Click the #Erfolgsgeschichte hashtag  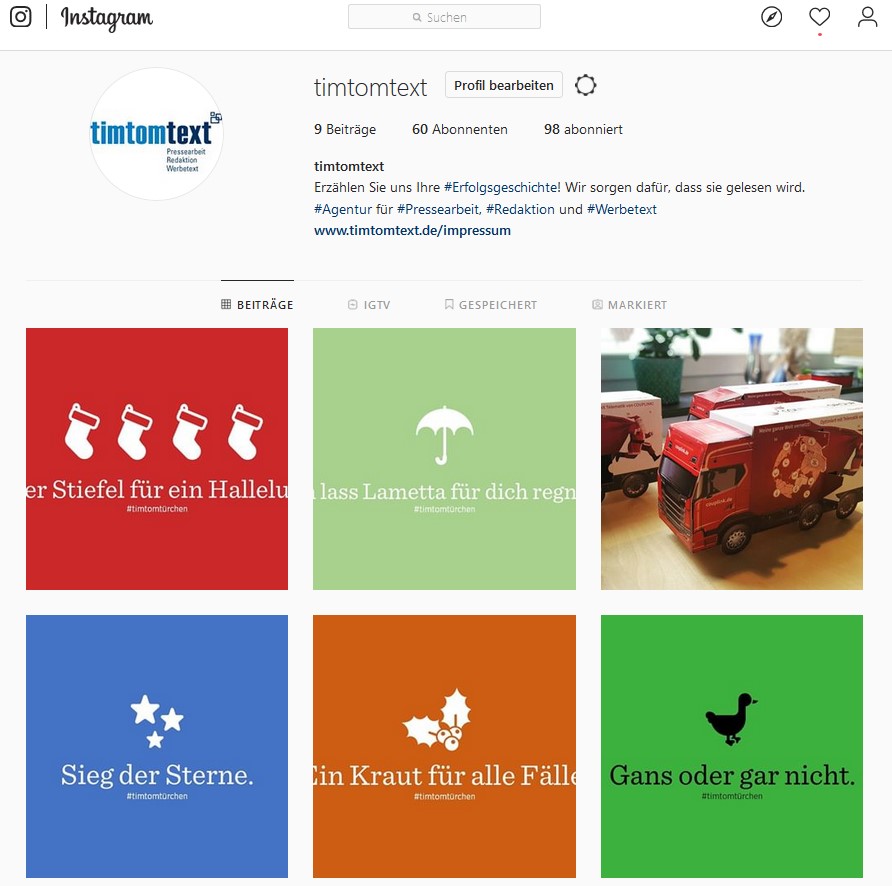tap(502, 188)
